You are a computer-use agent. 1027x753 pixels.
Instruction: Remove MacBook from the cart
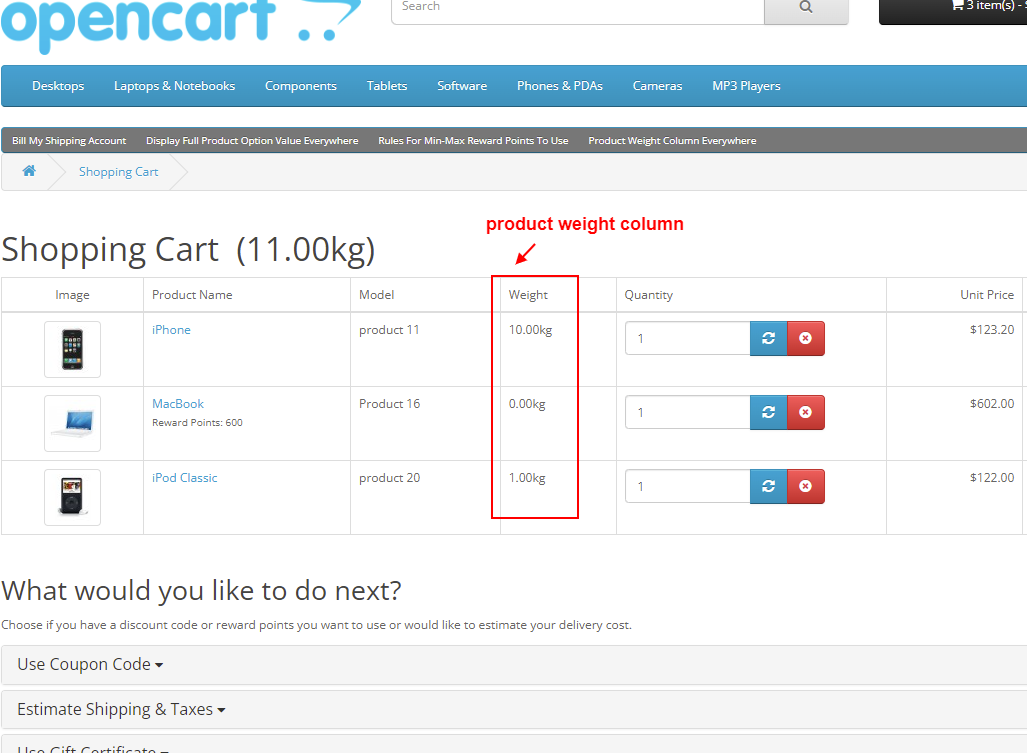(806, 413)
